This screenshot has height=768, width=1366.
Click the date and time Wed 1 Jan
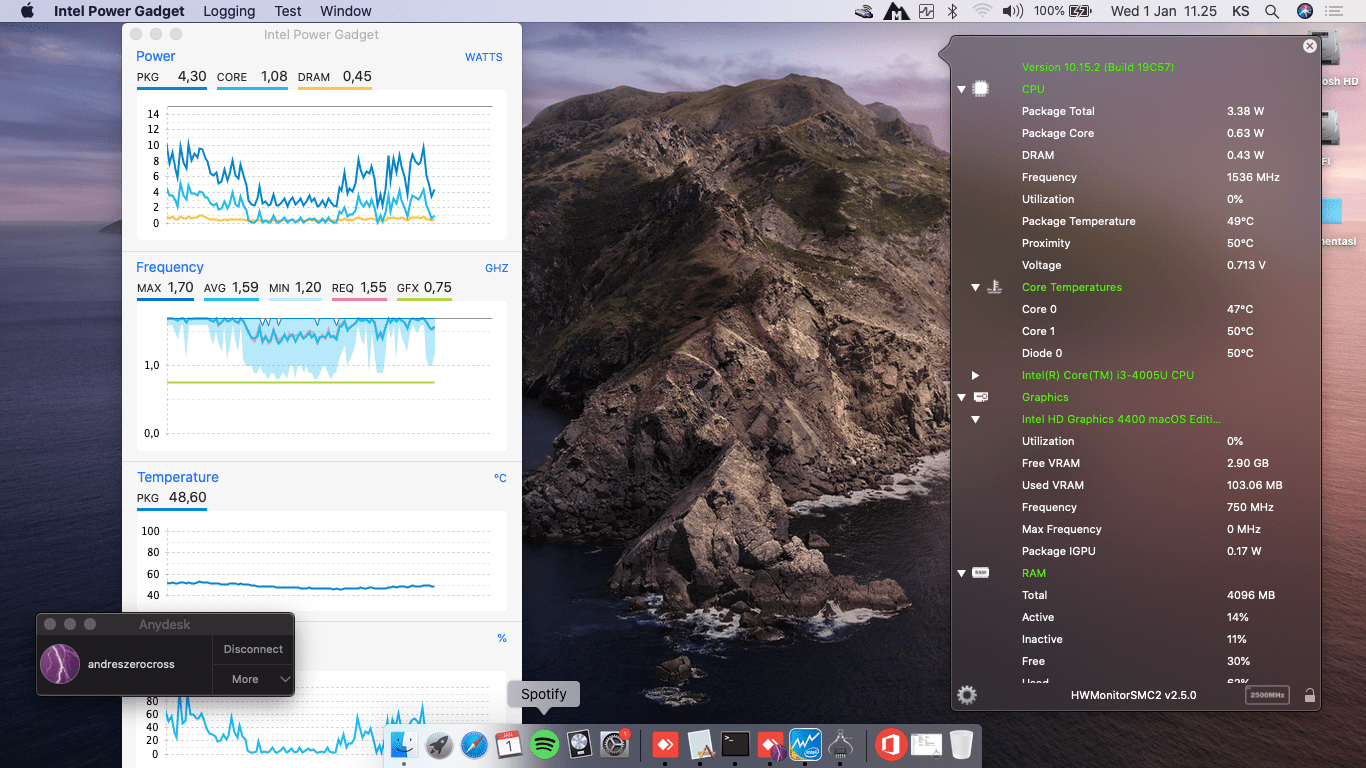point(1164,11)
